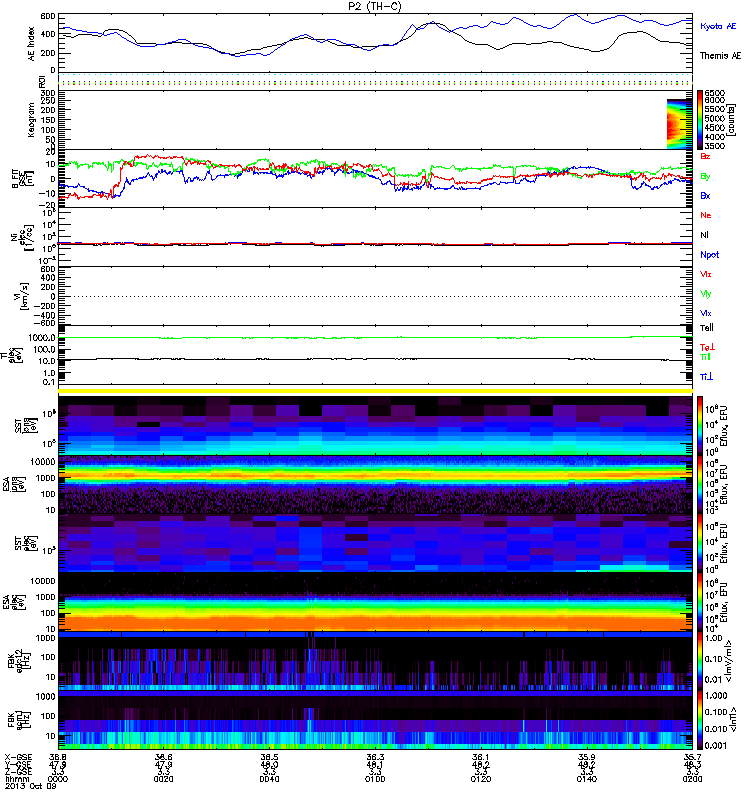Click the "0040" time tick label
This screenshot has width=750, height=800.
269,779
